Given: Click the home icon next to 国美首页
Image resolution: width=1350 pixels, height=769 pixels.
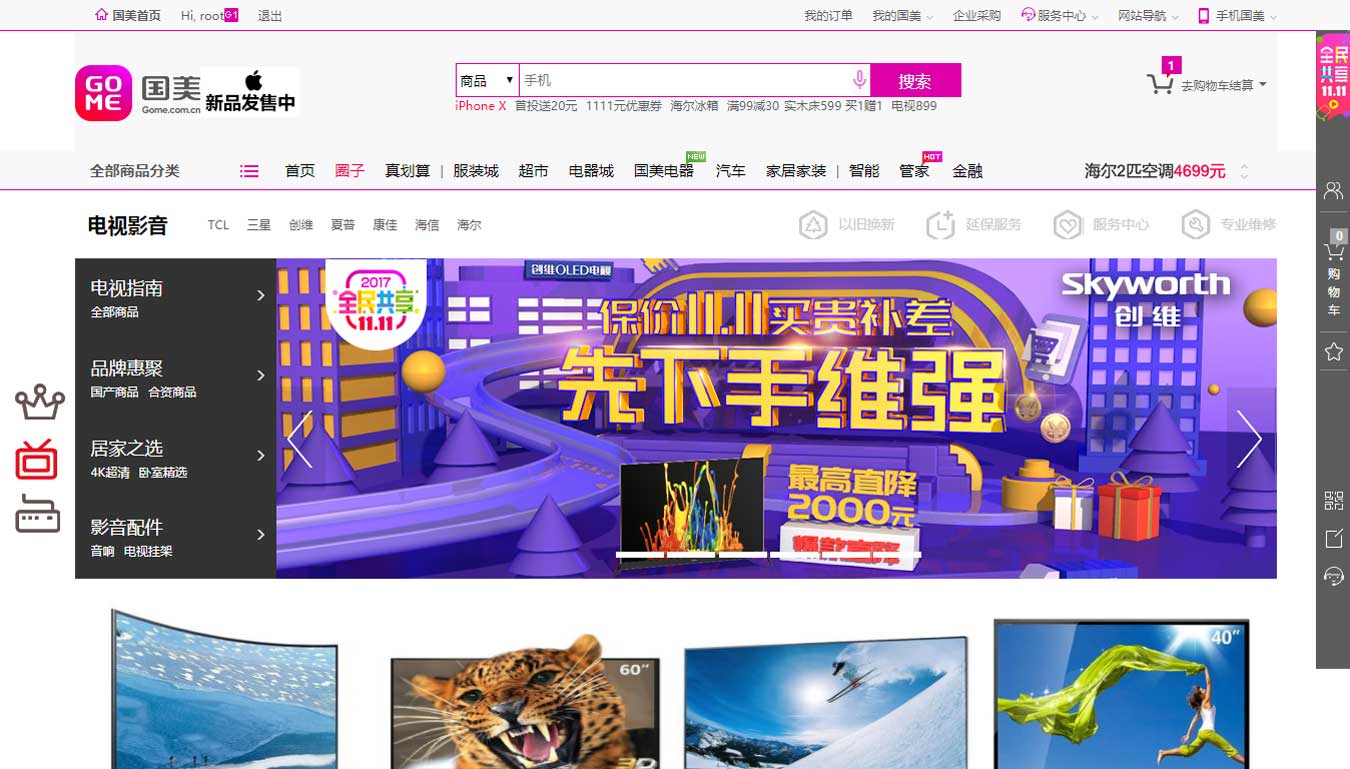Looking at the screenshot, I should [x=101, y=15].
